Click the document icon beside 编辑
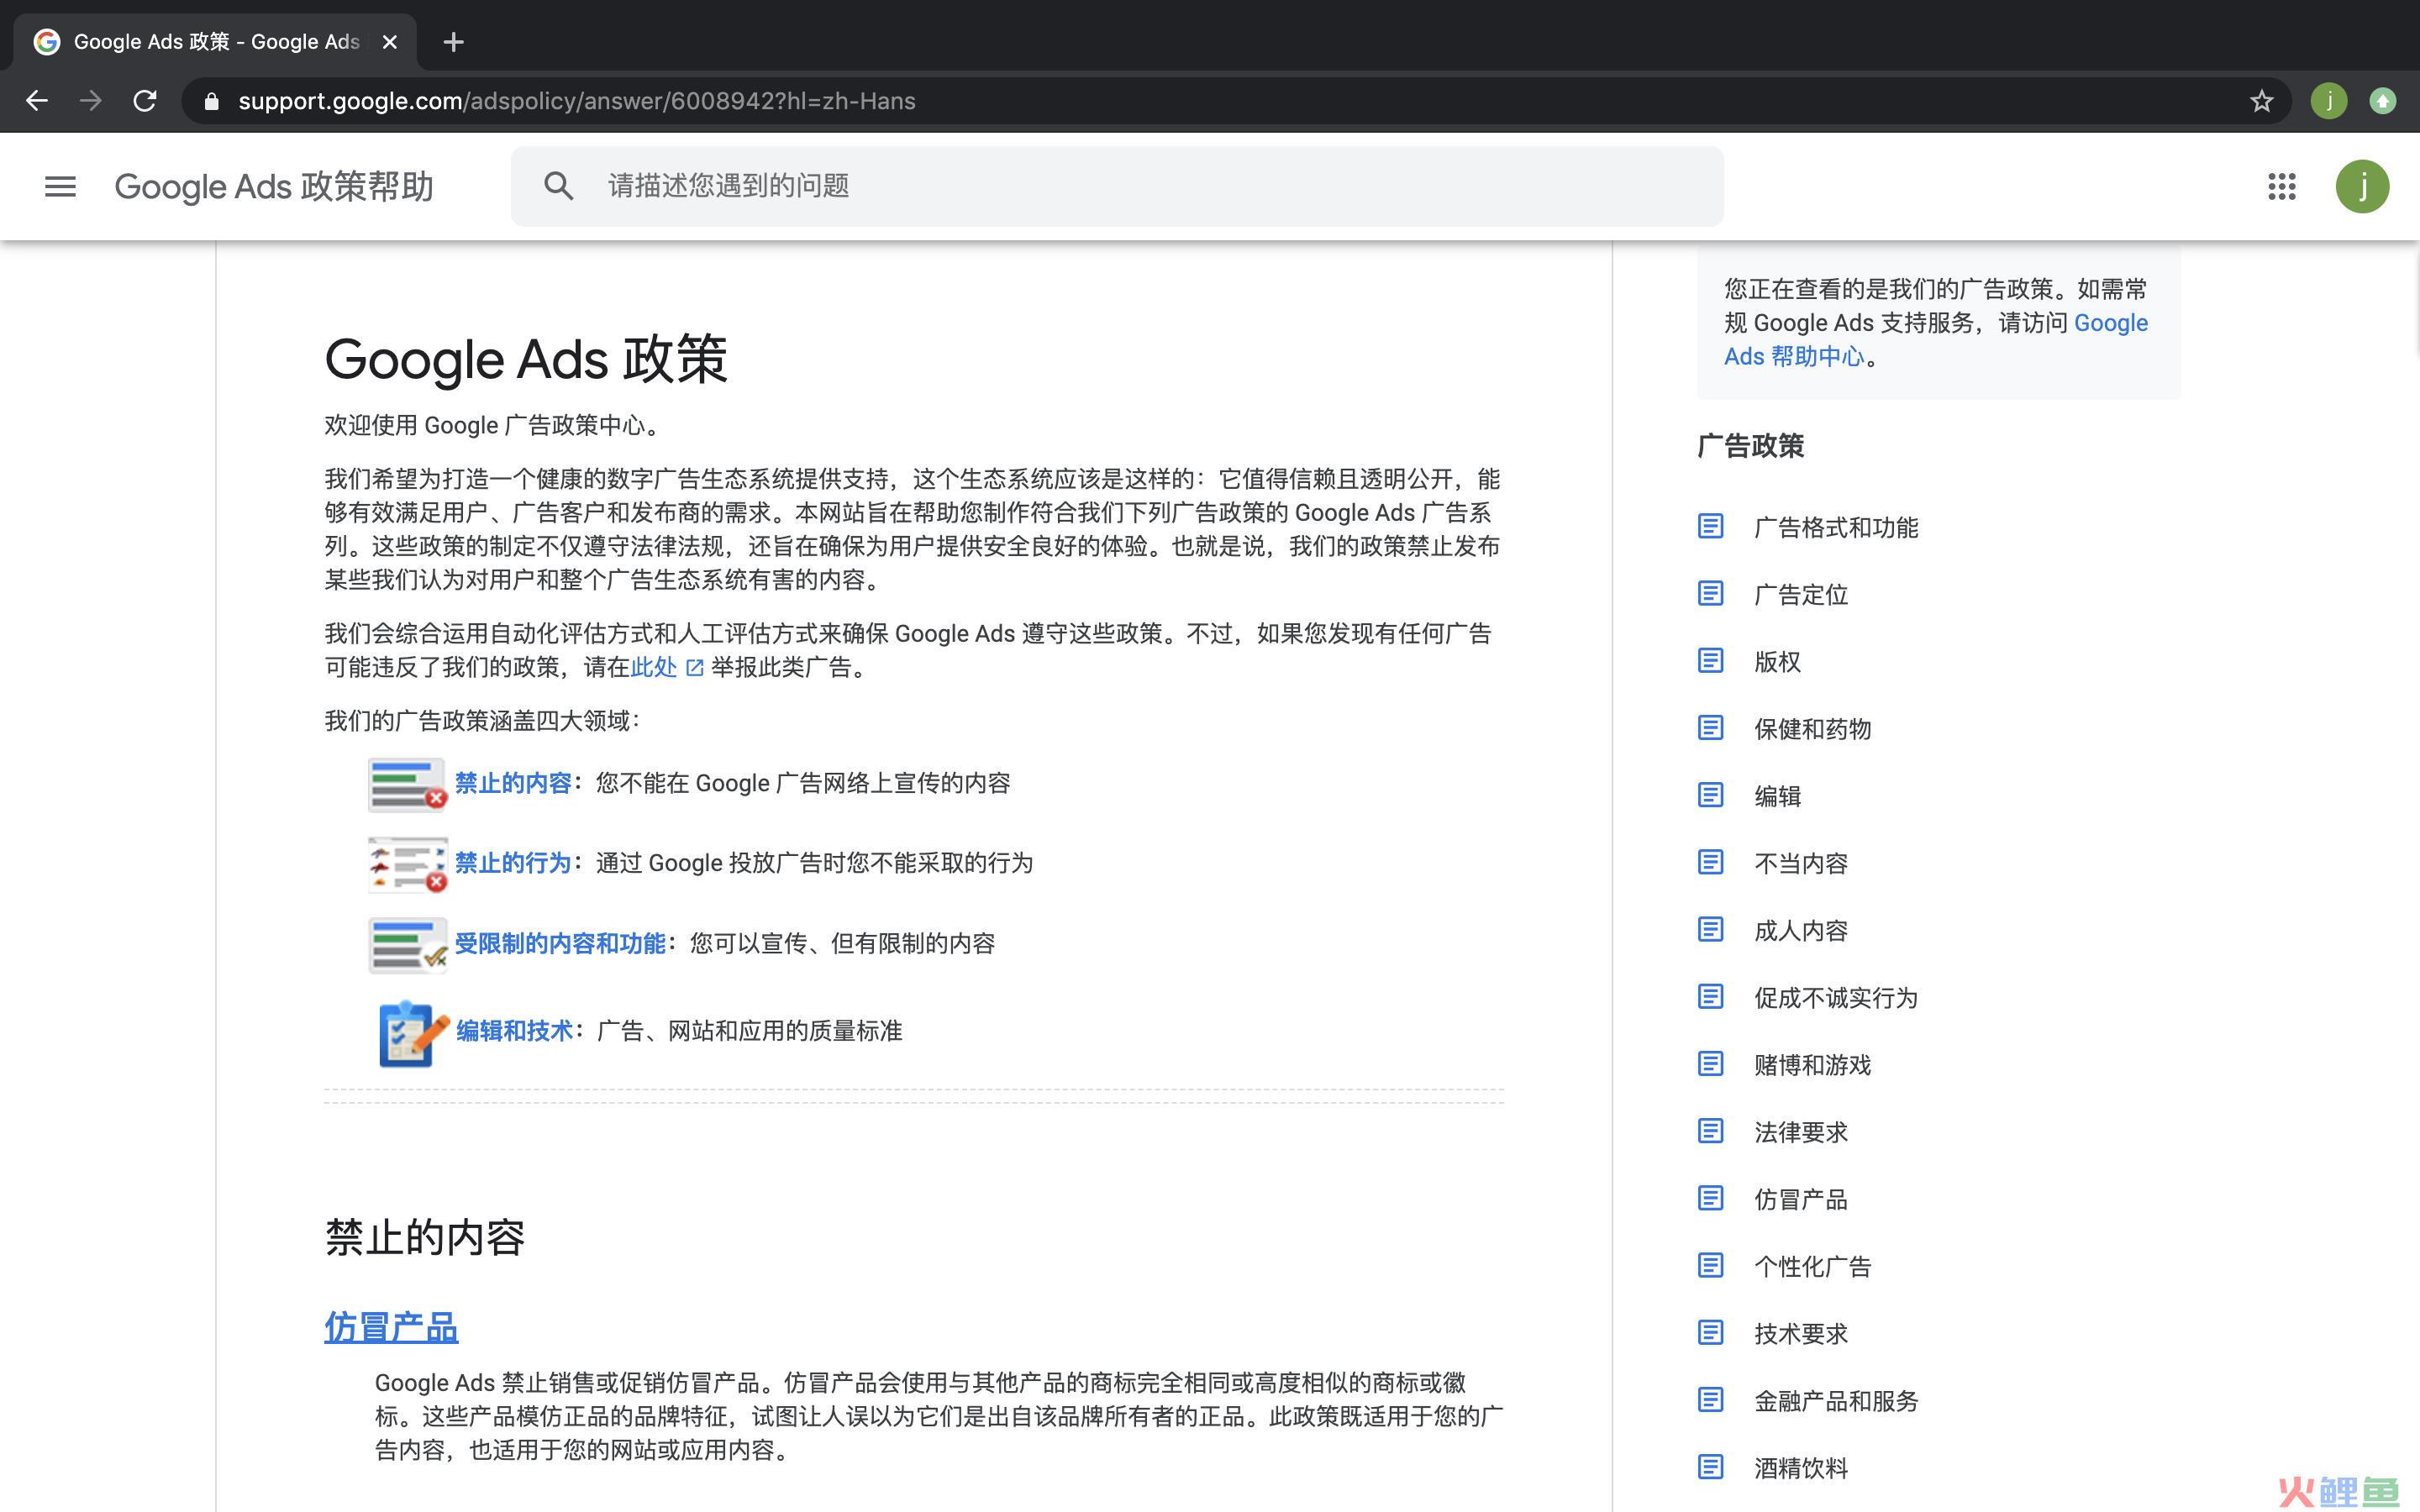 coord(1710,795)
